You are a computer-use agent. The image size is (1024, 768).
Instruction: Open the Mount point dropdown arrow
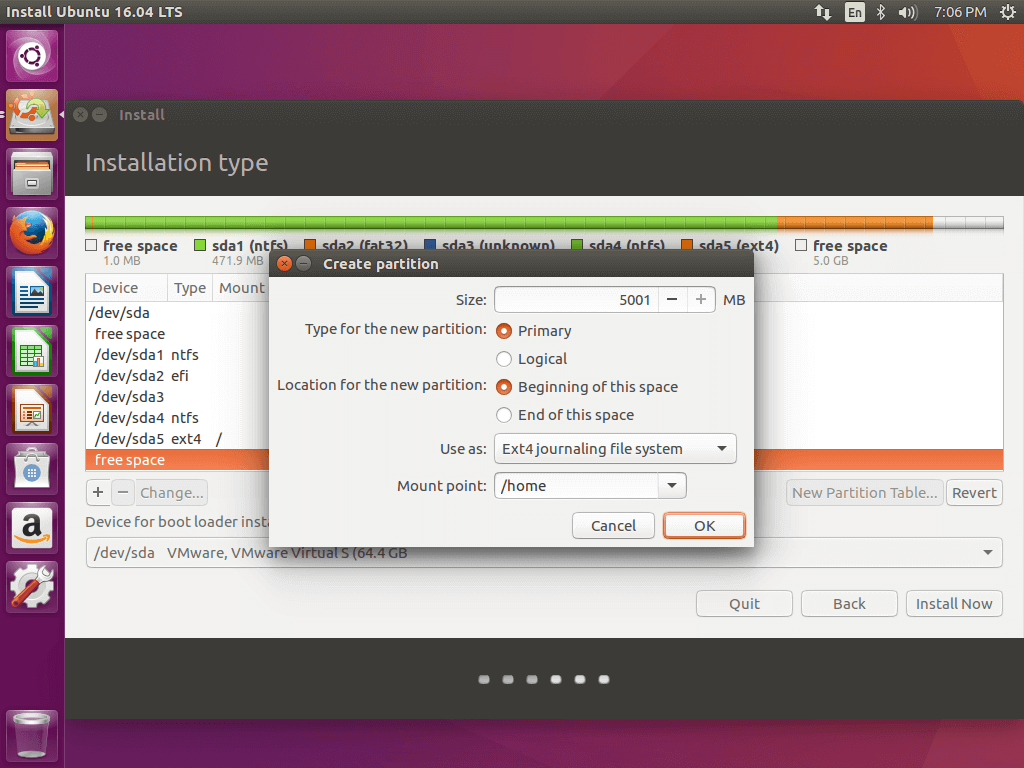point(671,486)
